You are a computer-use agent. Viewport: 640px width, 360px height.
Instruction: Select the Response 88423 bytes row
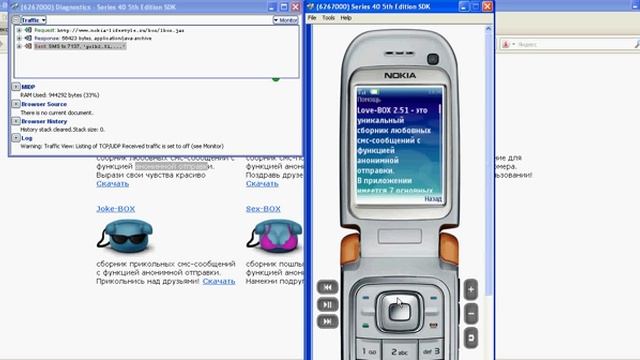click(93, 38)
